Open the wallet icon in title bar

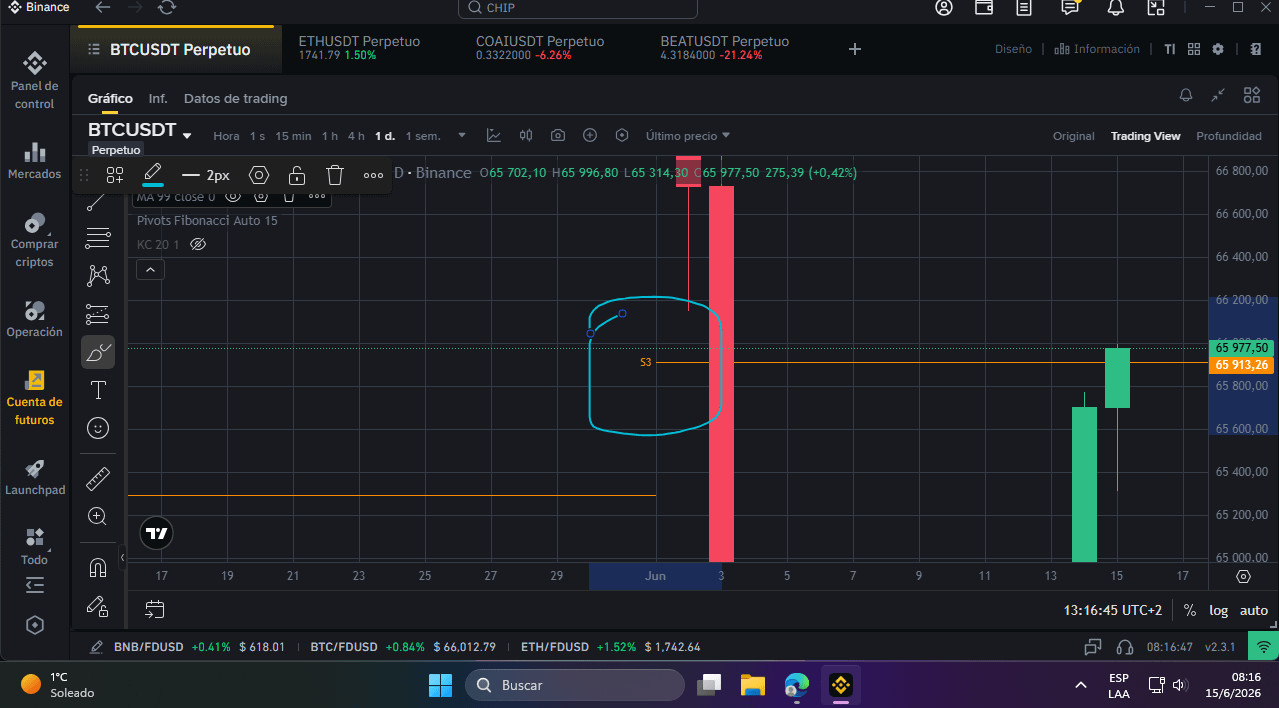pyautogui.click(x=983, y=8)
